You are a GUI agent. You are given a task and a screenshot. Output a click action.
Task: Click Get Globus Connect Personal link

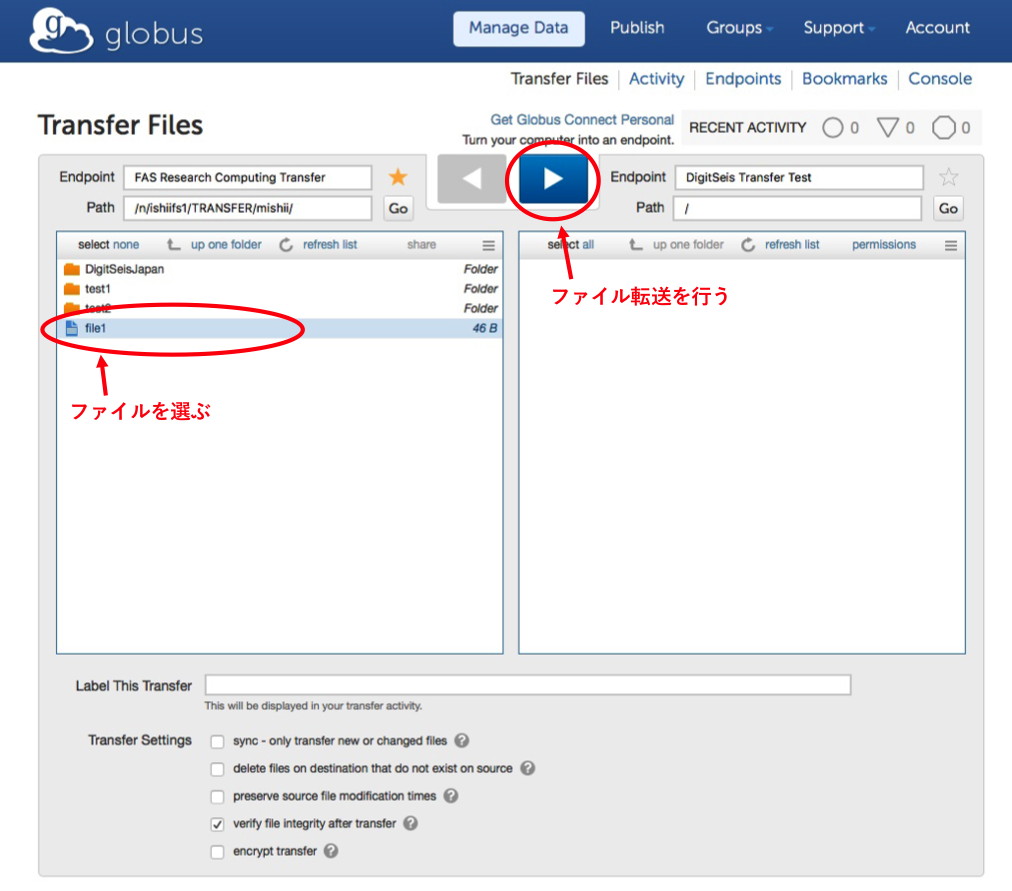[582, 119]
